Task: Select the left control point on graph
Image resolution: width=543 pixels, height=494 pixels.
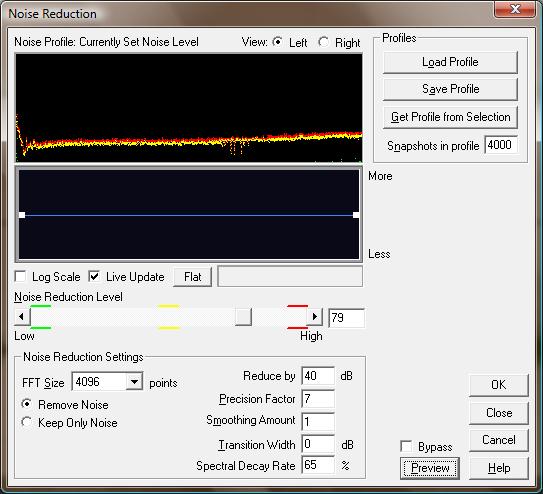Action: (22, 215)
